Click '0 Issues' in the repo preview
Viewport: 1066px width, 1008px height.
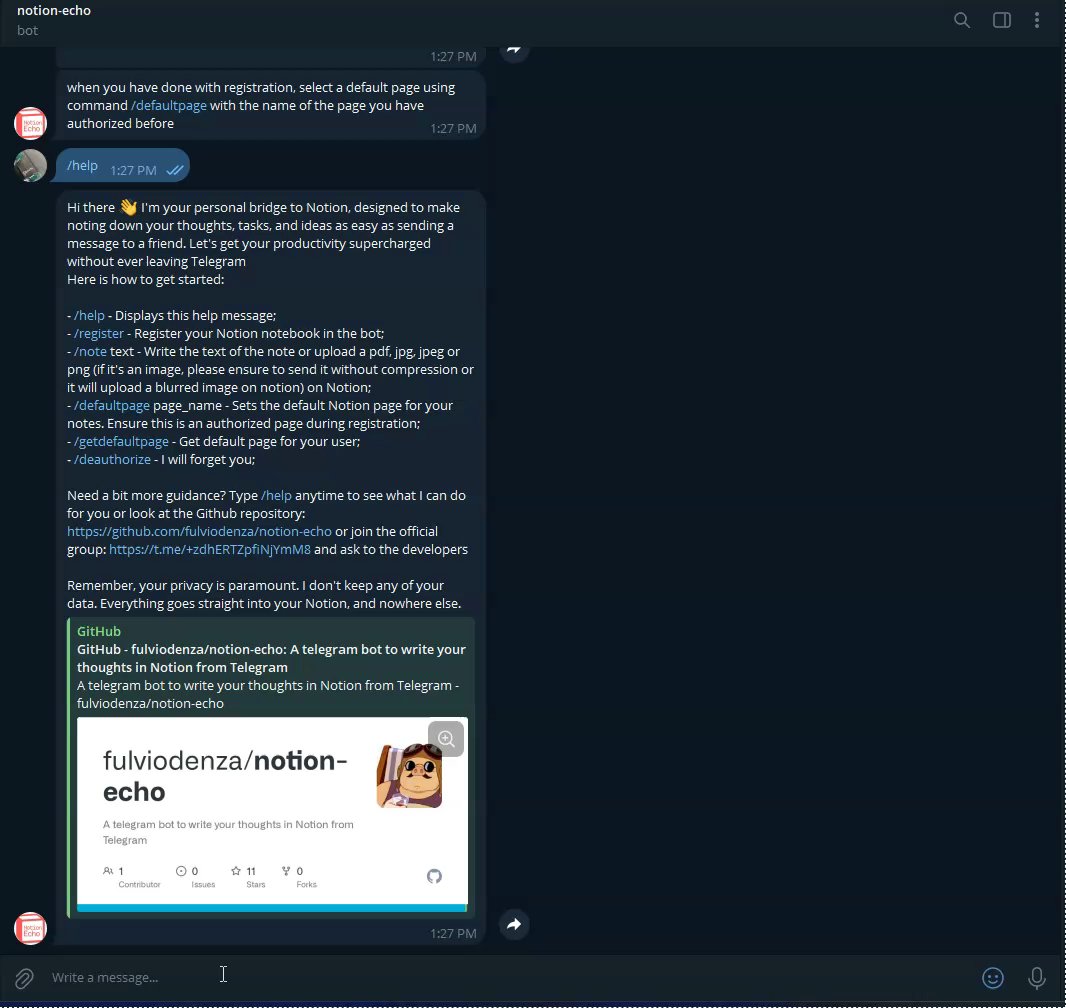pyautogui.click(x=196, y=877)
